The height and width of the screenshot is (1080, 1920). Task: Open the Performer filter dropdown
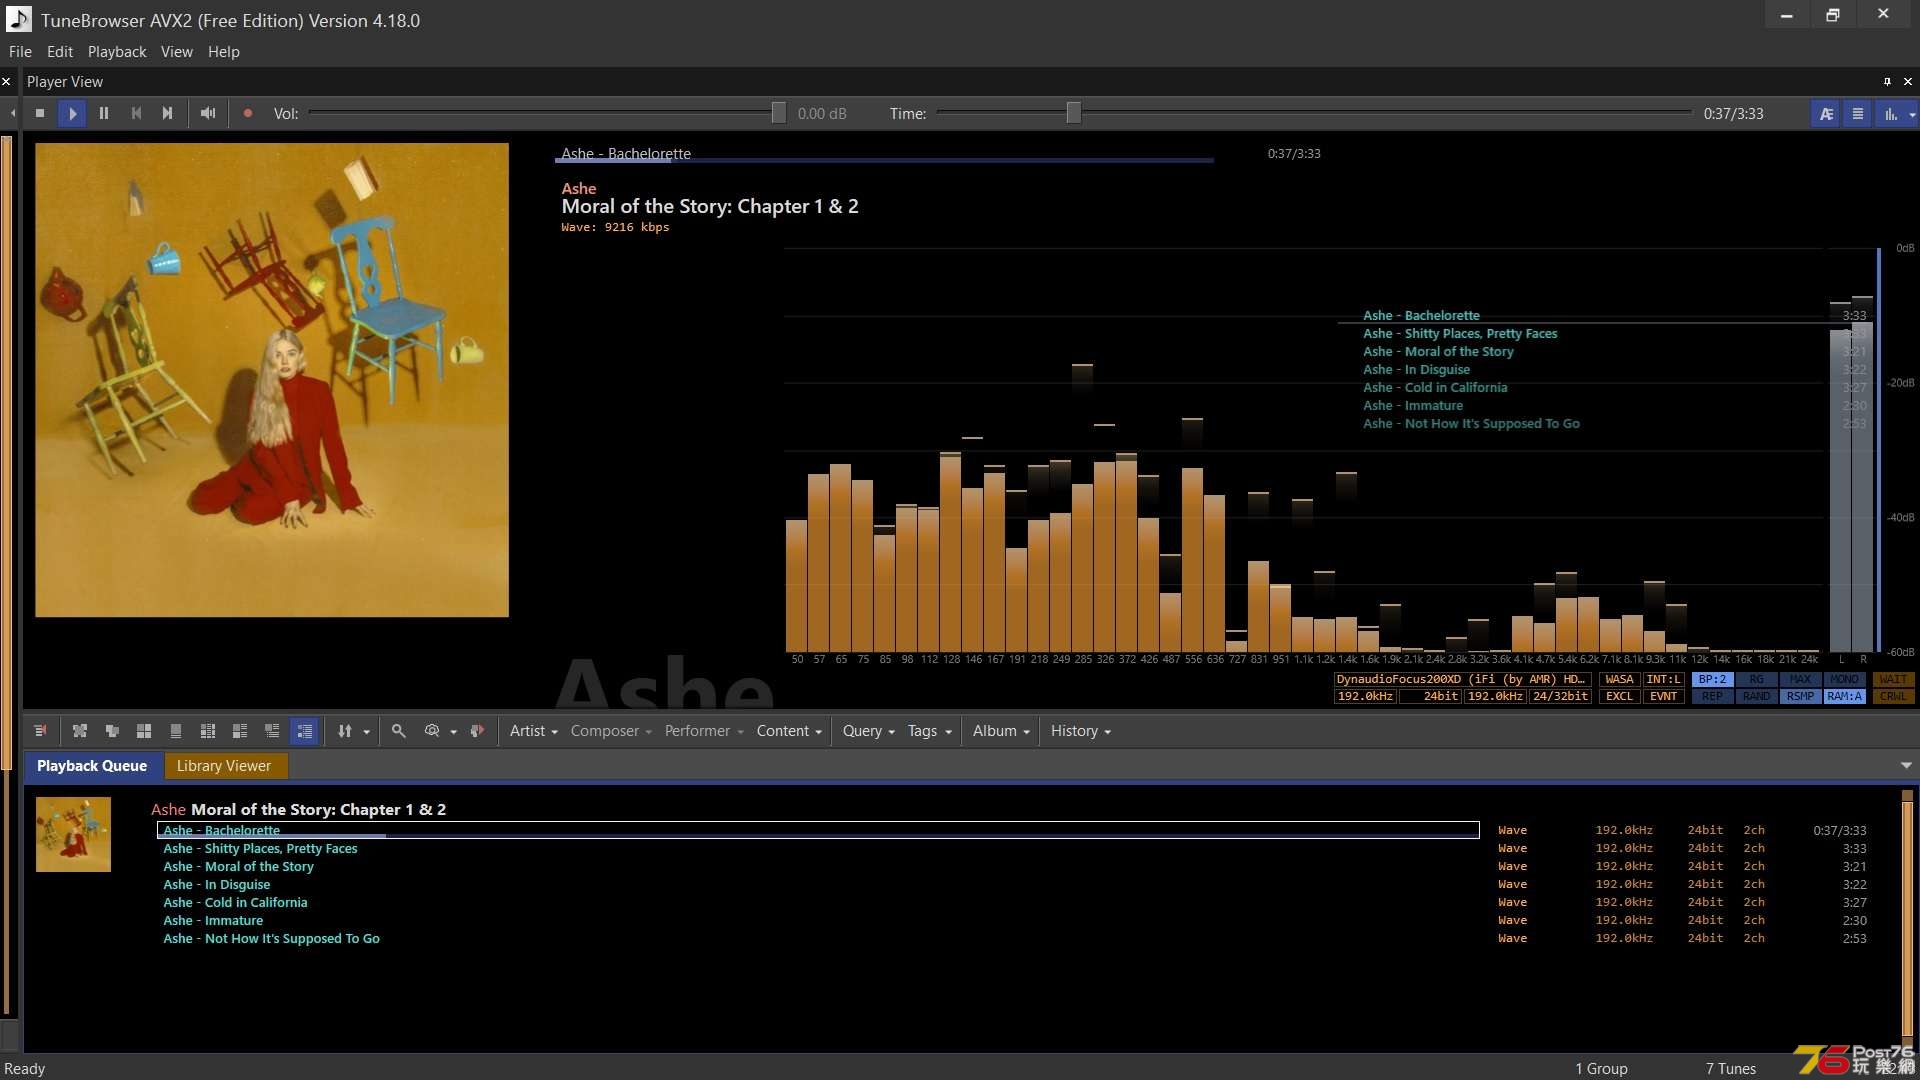coord(704,731)
